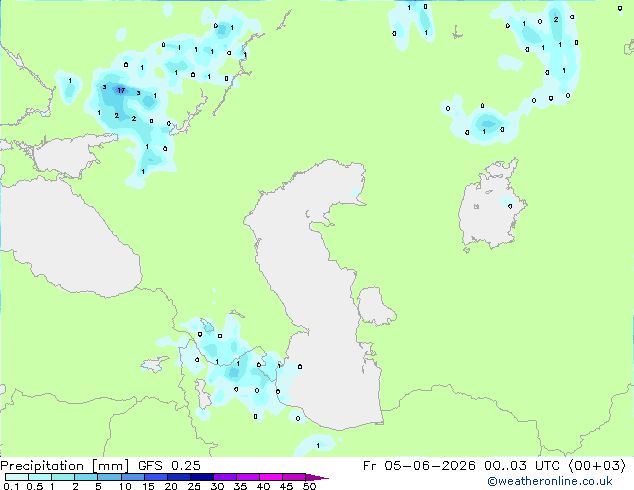The height and width of the screenshot is (490, 634).
Task: Click the '(00+03)' forecast step text
Action: 597,466
